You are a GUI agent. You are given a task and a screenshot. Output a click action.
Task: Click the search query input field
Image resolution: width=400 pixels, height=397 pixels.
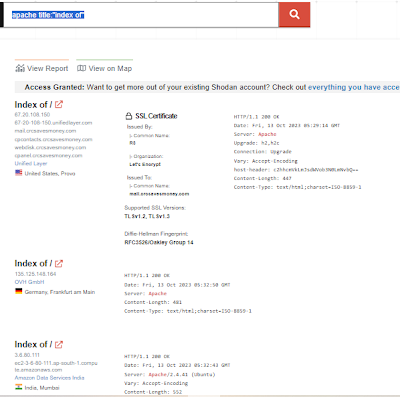coord(141,15)
